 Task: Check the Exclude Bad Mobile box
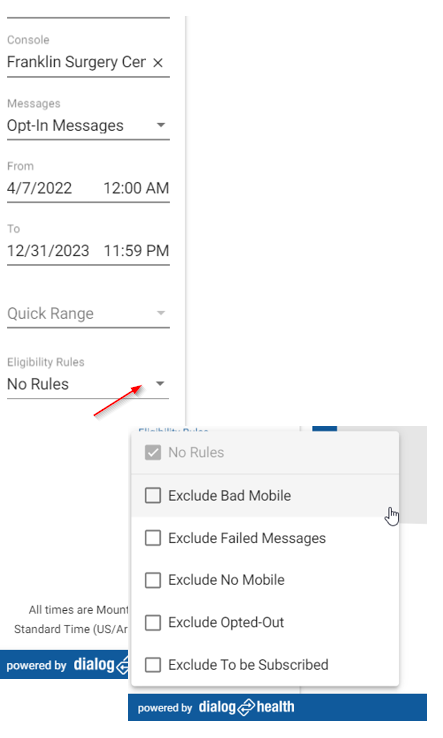[153, 496]
